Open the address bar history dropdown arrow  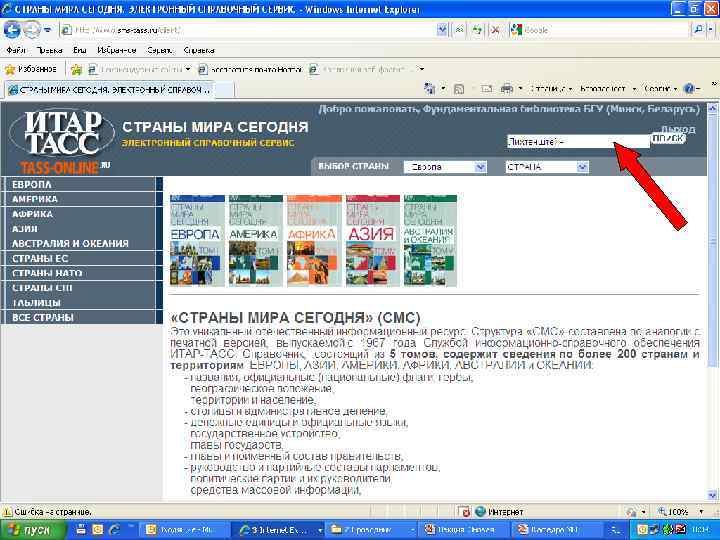[x=442, y=30]
